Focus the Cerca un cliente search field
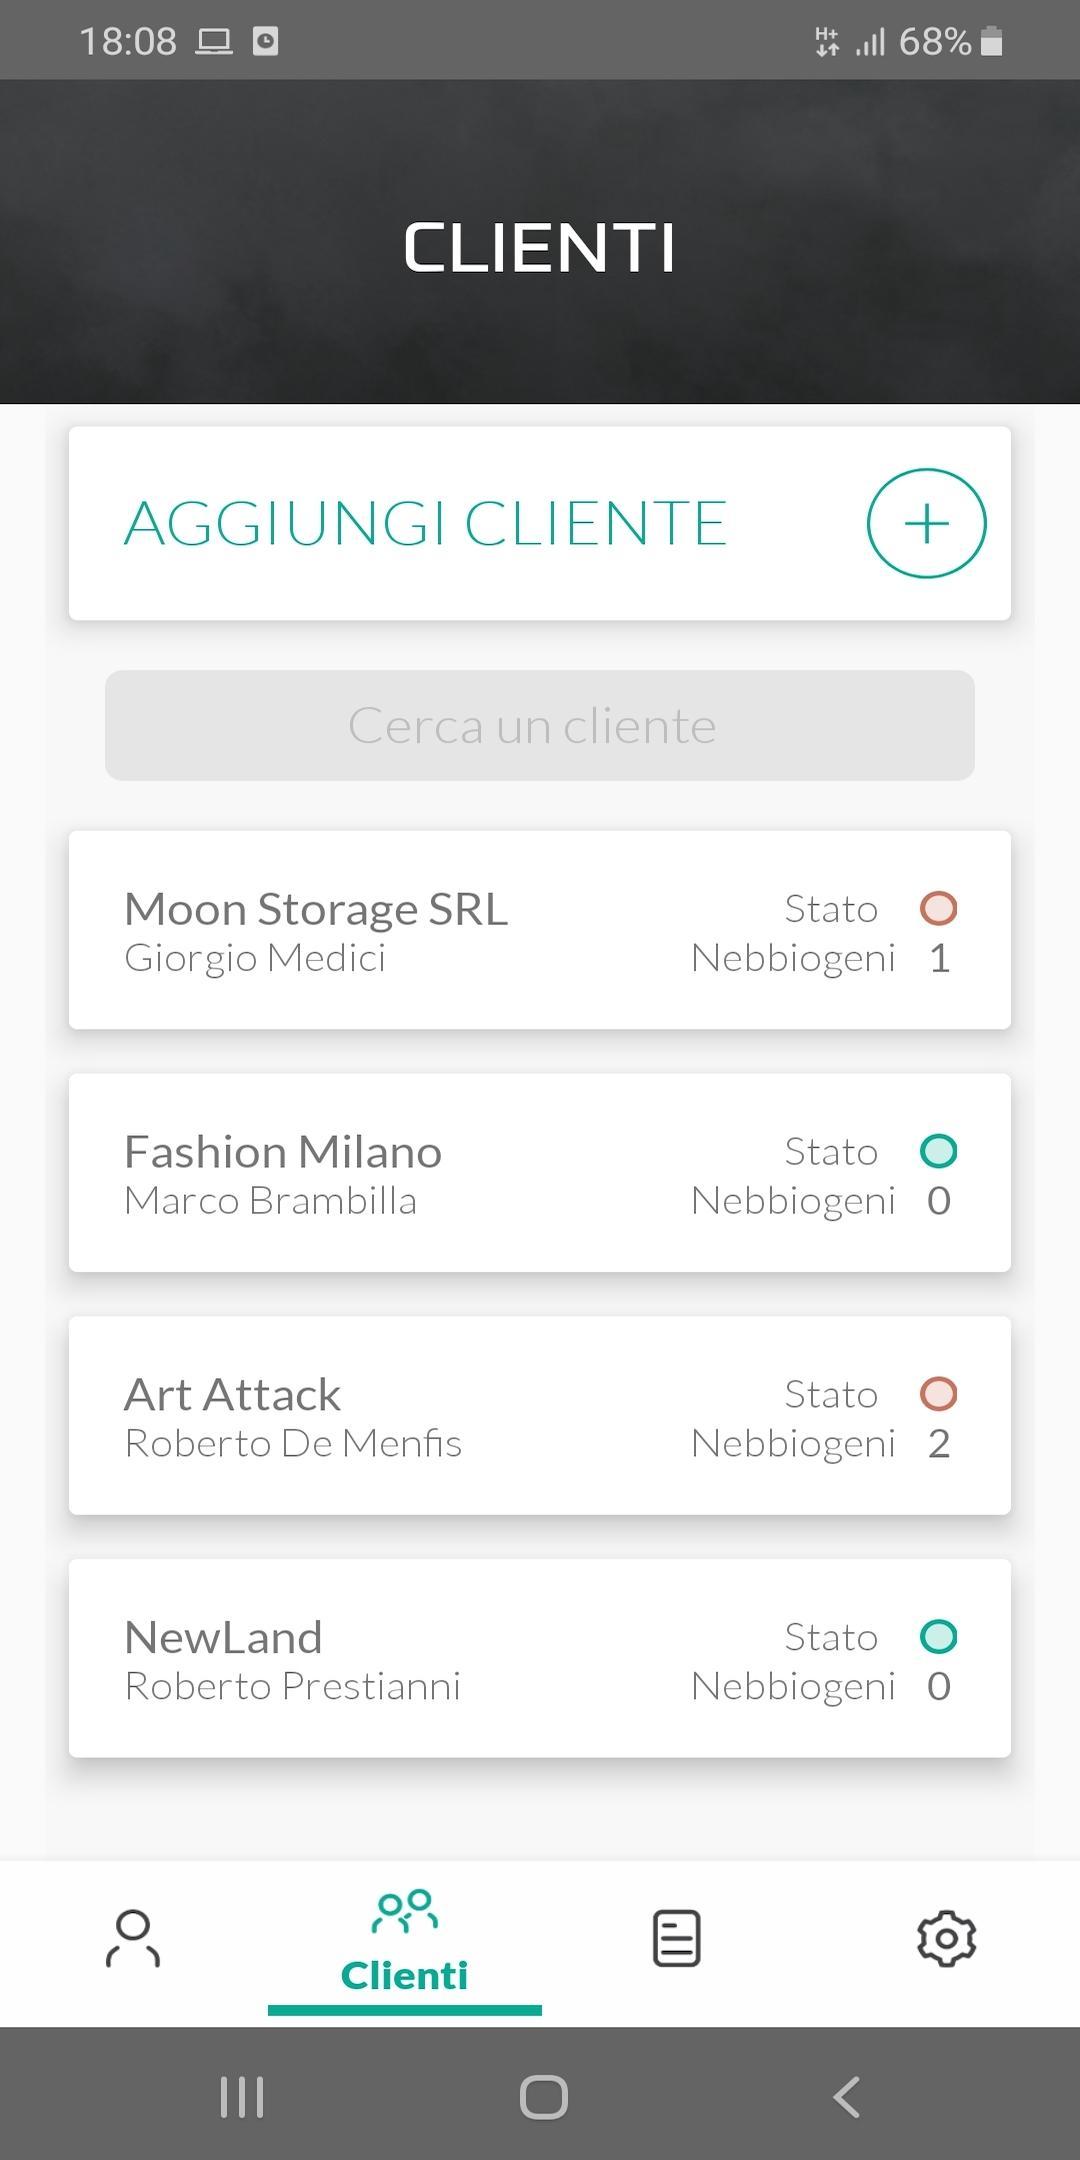The width and height of the screenshot is (1080, 2160). click(540, 725)
